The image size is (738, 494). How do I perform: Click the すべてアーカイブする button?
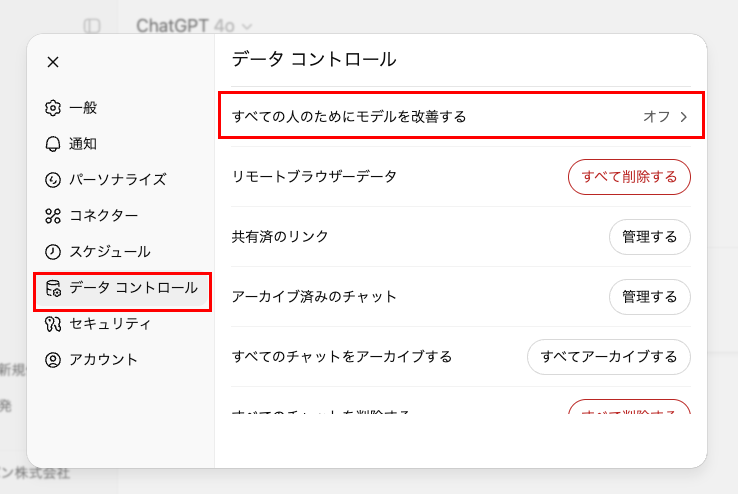(x=609, y=357)
